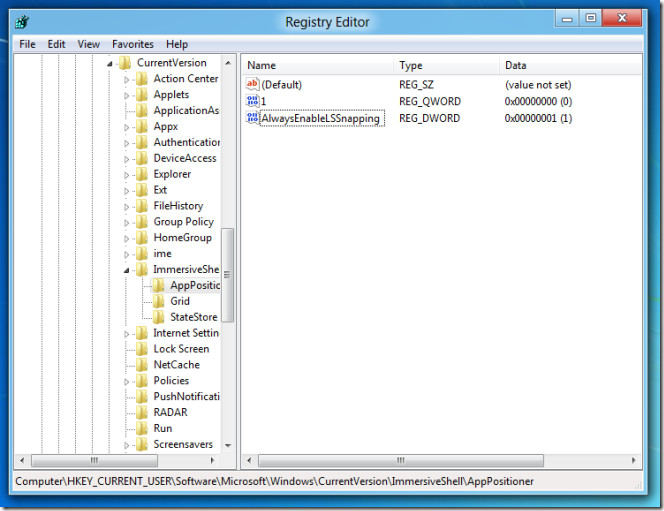Expand the Explorer key
The image size is (664, 511).
[126, 175]
